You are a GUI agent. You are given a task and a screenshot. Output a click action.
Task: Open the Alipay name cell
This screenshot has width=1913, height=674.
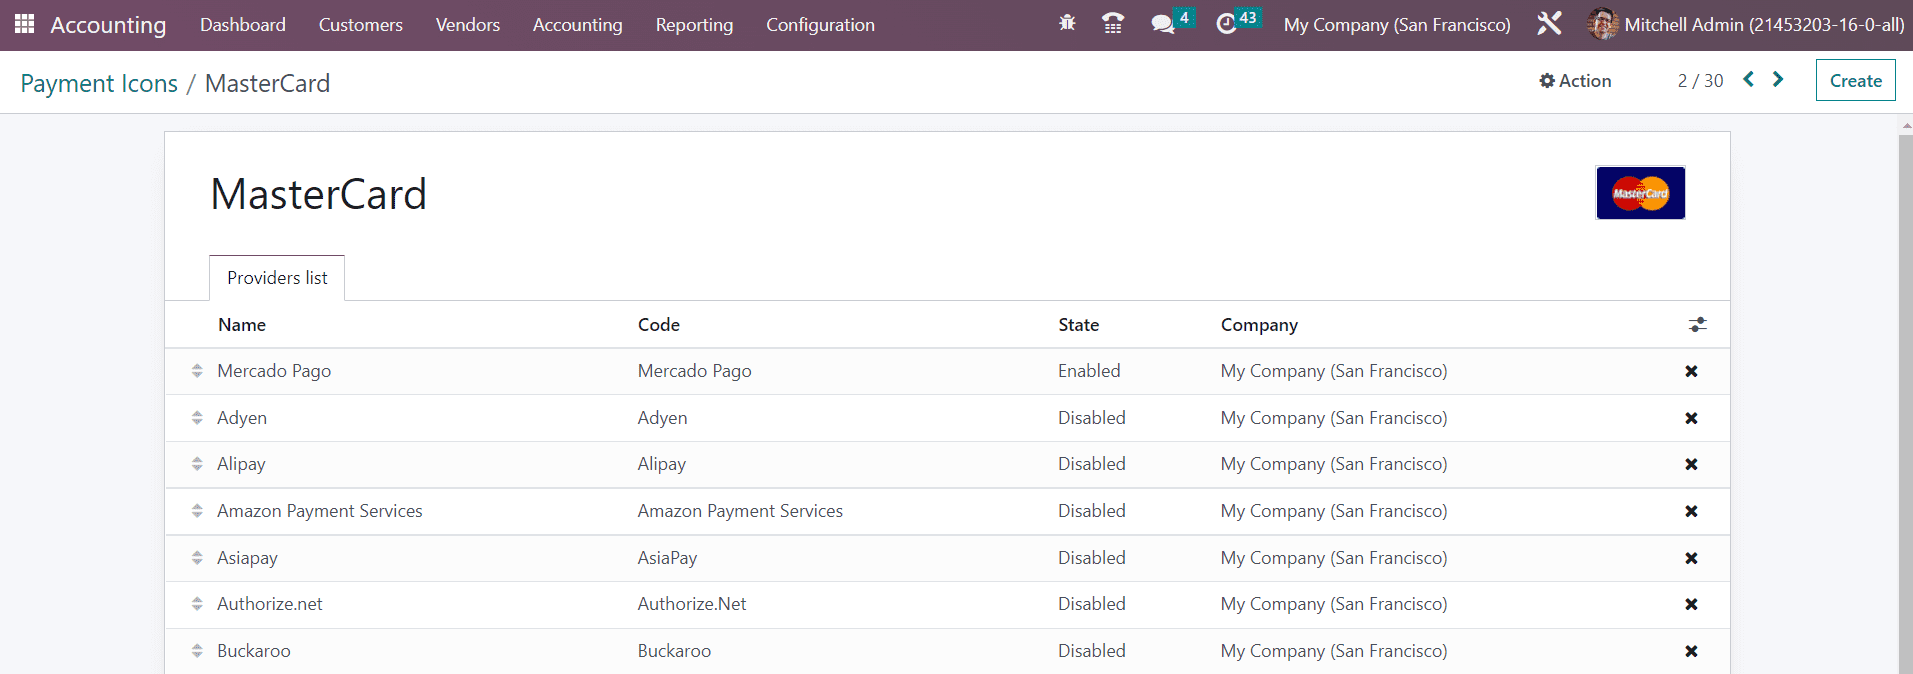point(241,464)
